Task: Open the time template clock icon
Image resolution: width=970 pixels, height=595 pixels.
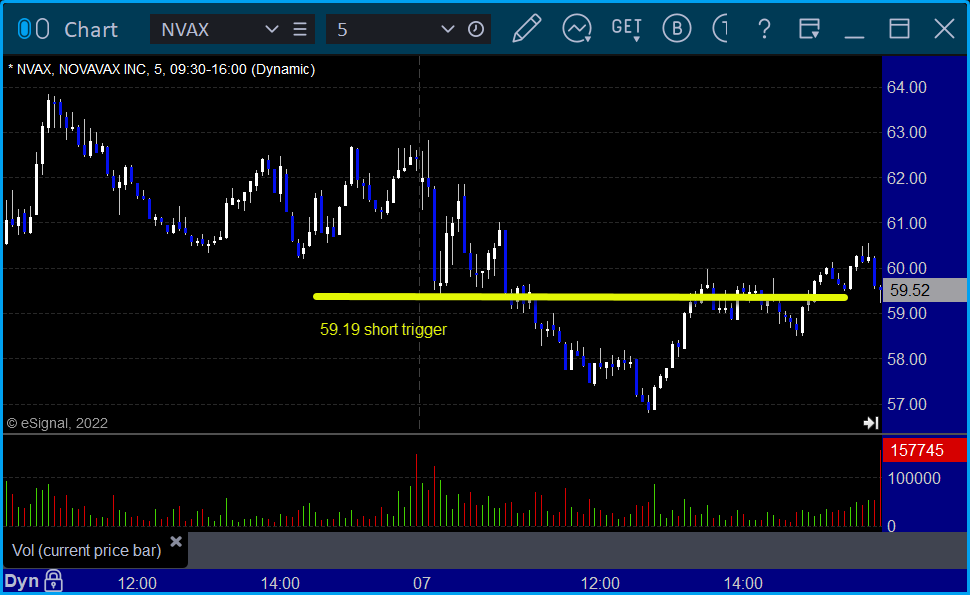Action: coord(476,29)
